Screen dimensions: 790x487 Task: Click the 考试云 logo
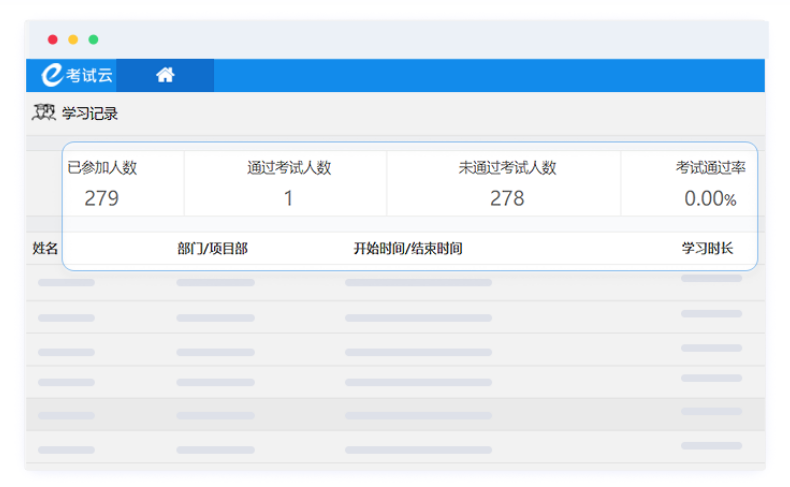click(77, 75)
